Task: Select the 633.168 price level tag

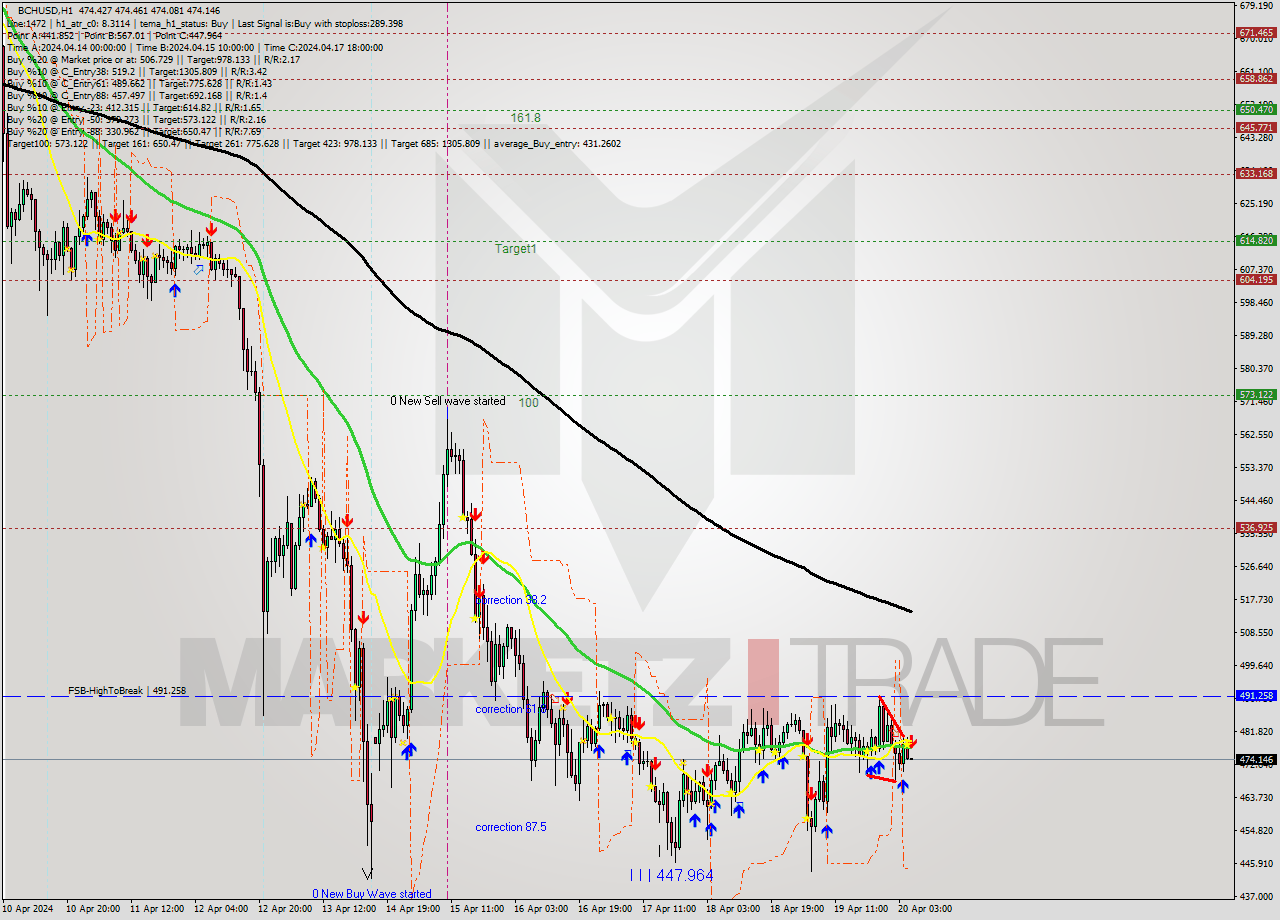Action: 1255,173
